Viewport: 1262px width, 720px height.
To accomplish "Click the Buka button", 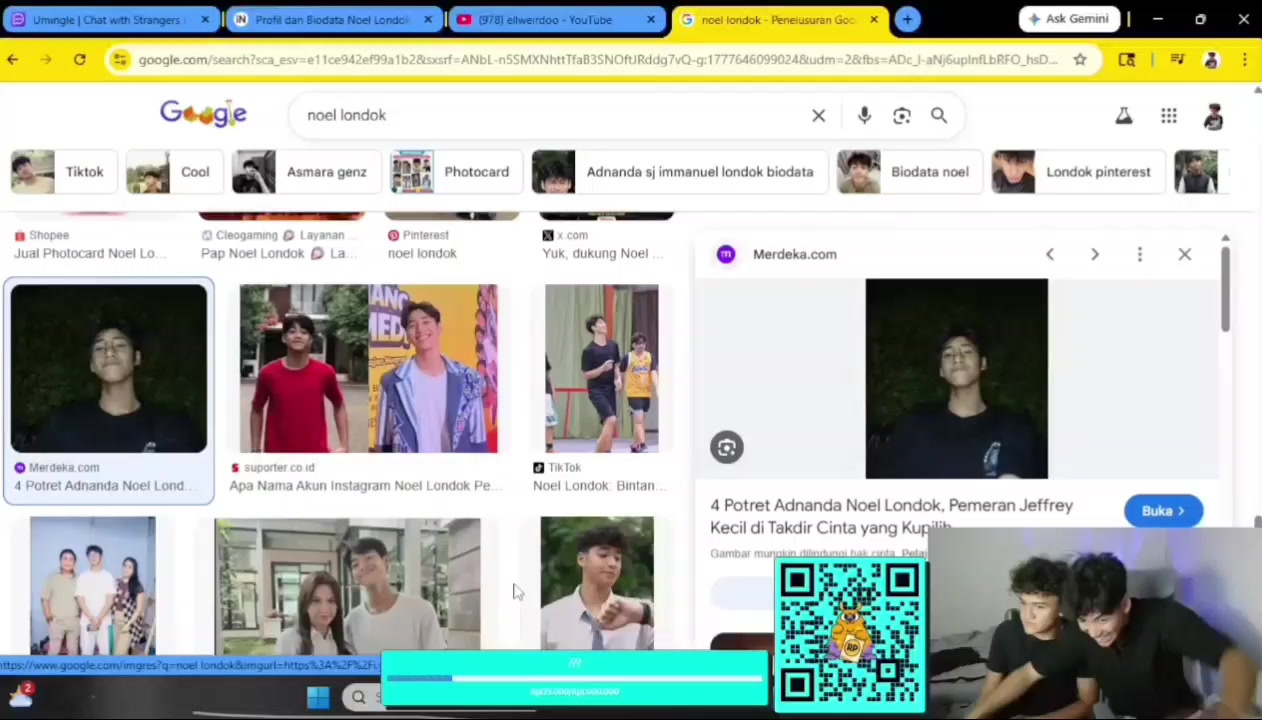I will click(x=1164, y=511).
